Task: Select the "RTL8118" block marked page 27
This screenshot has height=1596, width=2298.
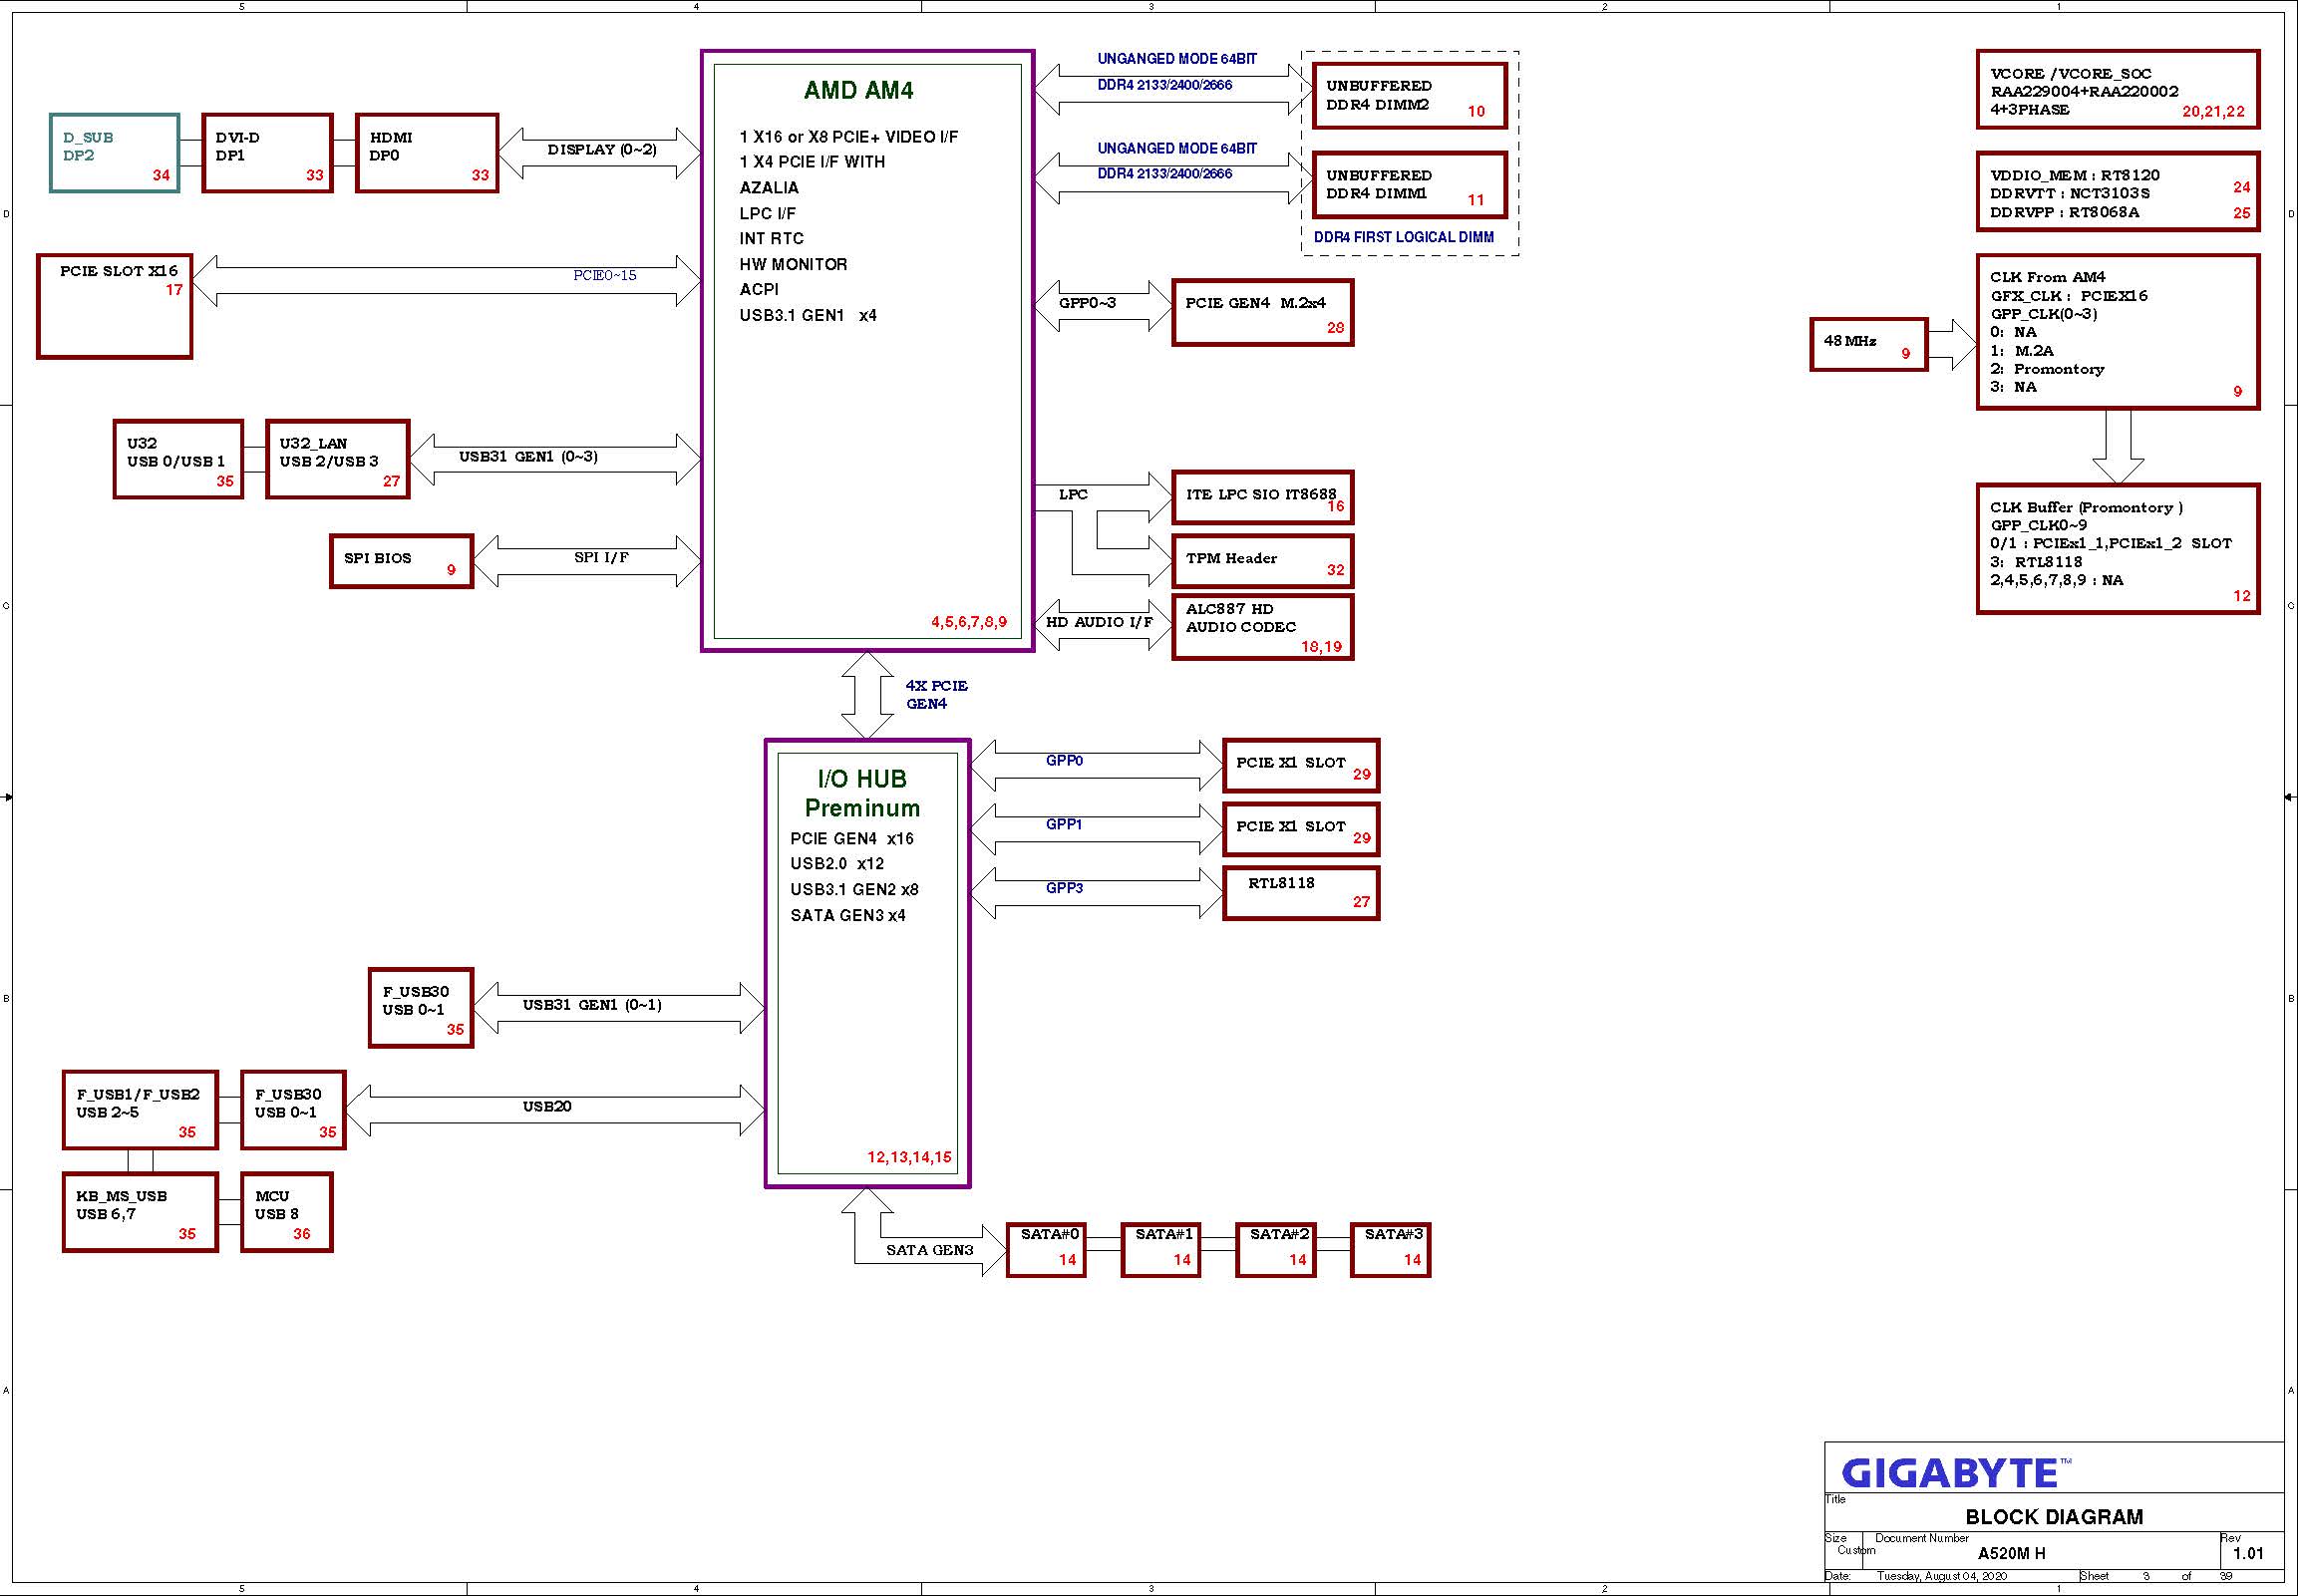Action: [x=1301, y=893]
